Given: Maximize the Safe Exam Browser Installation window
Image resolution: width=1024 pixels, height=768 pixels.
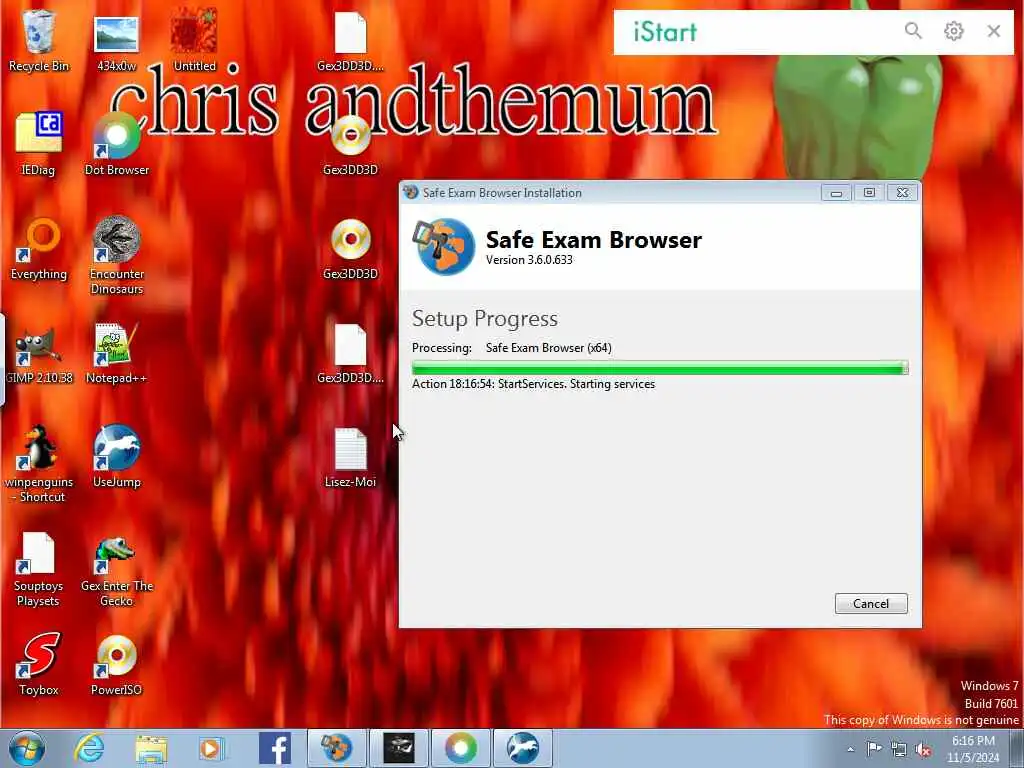Looking at the screenshot, I should click(869, 193).
